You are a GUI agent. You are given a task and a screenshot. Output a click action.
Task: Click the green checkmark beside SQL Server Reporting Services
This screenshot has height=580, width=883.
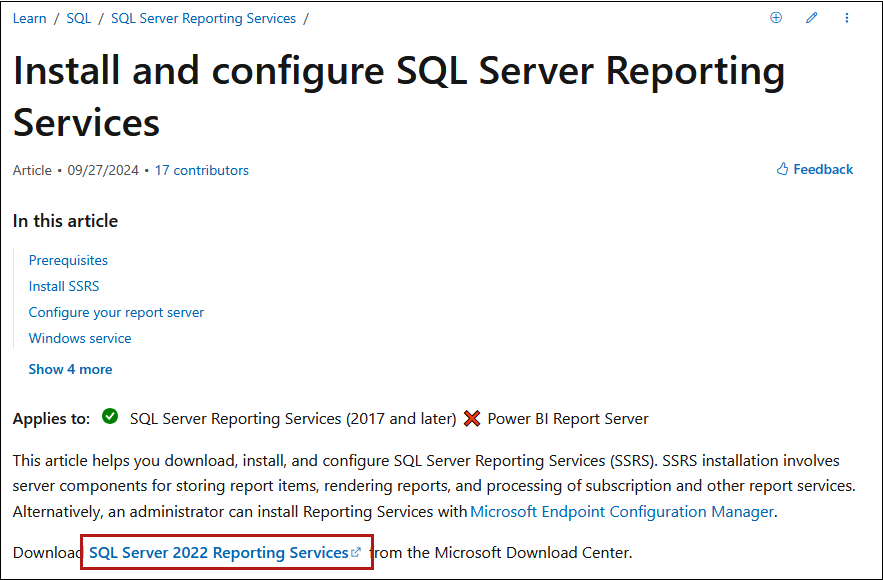click(x=110, y=417)
